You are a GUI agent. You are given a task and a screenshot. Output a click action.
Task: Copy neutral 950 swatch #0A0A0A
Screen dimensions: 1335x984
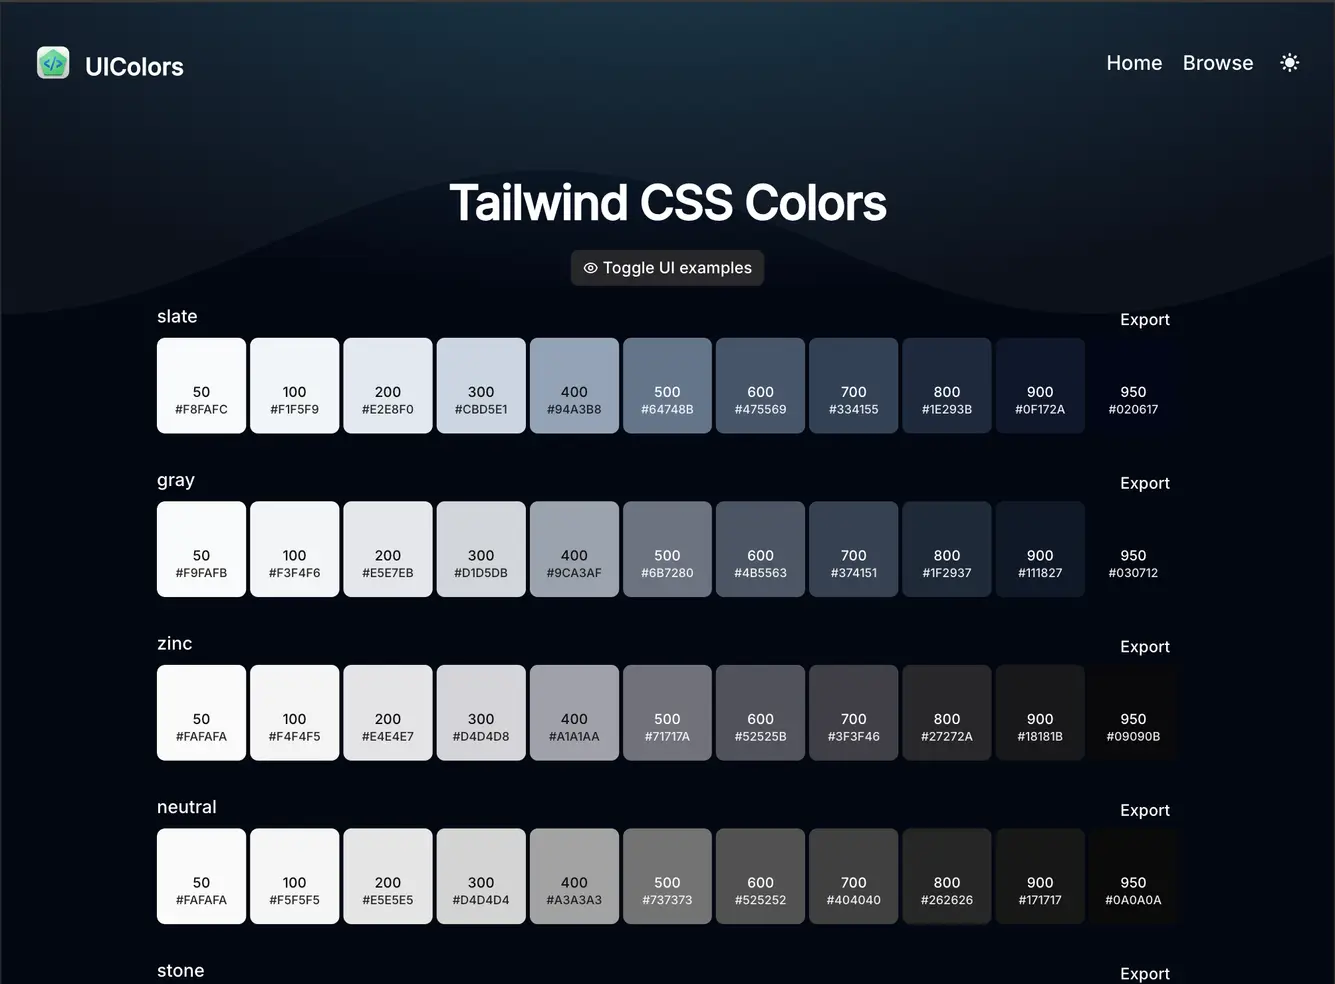pos(1133,876)
